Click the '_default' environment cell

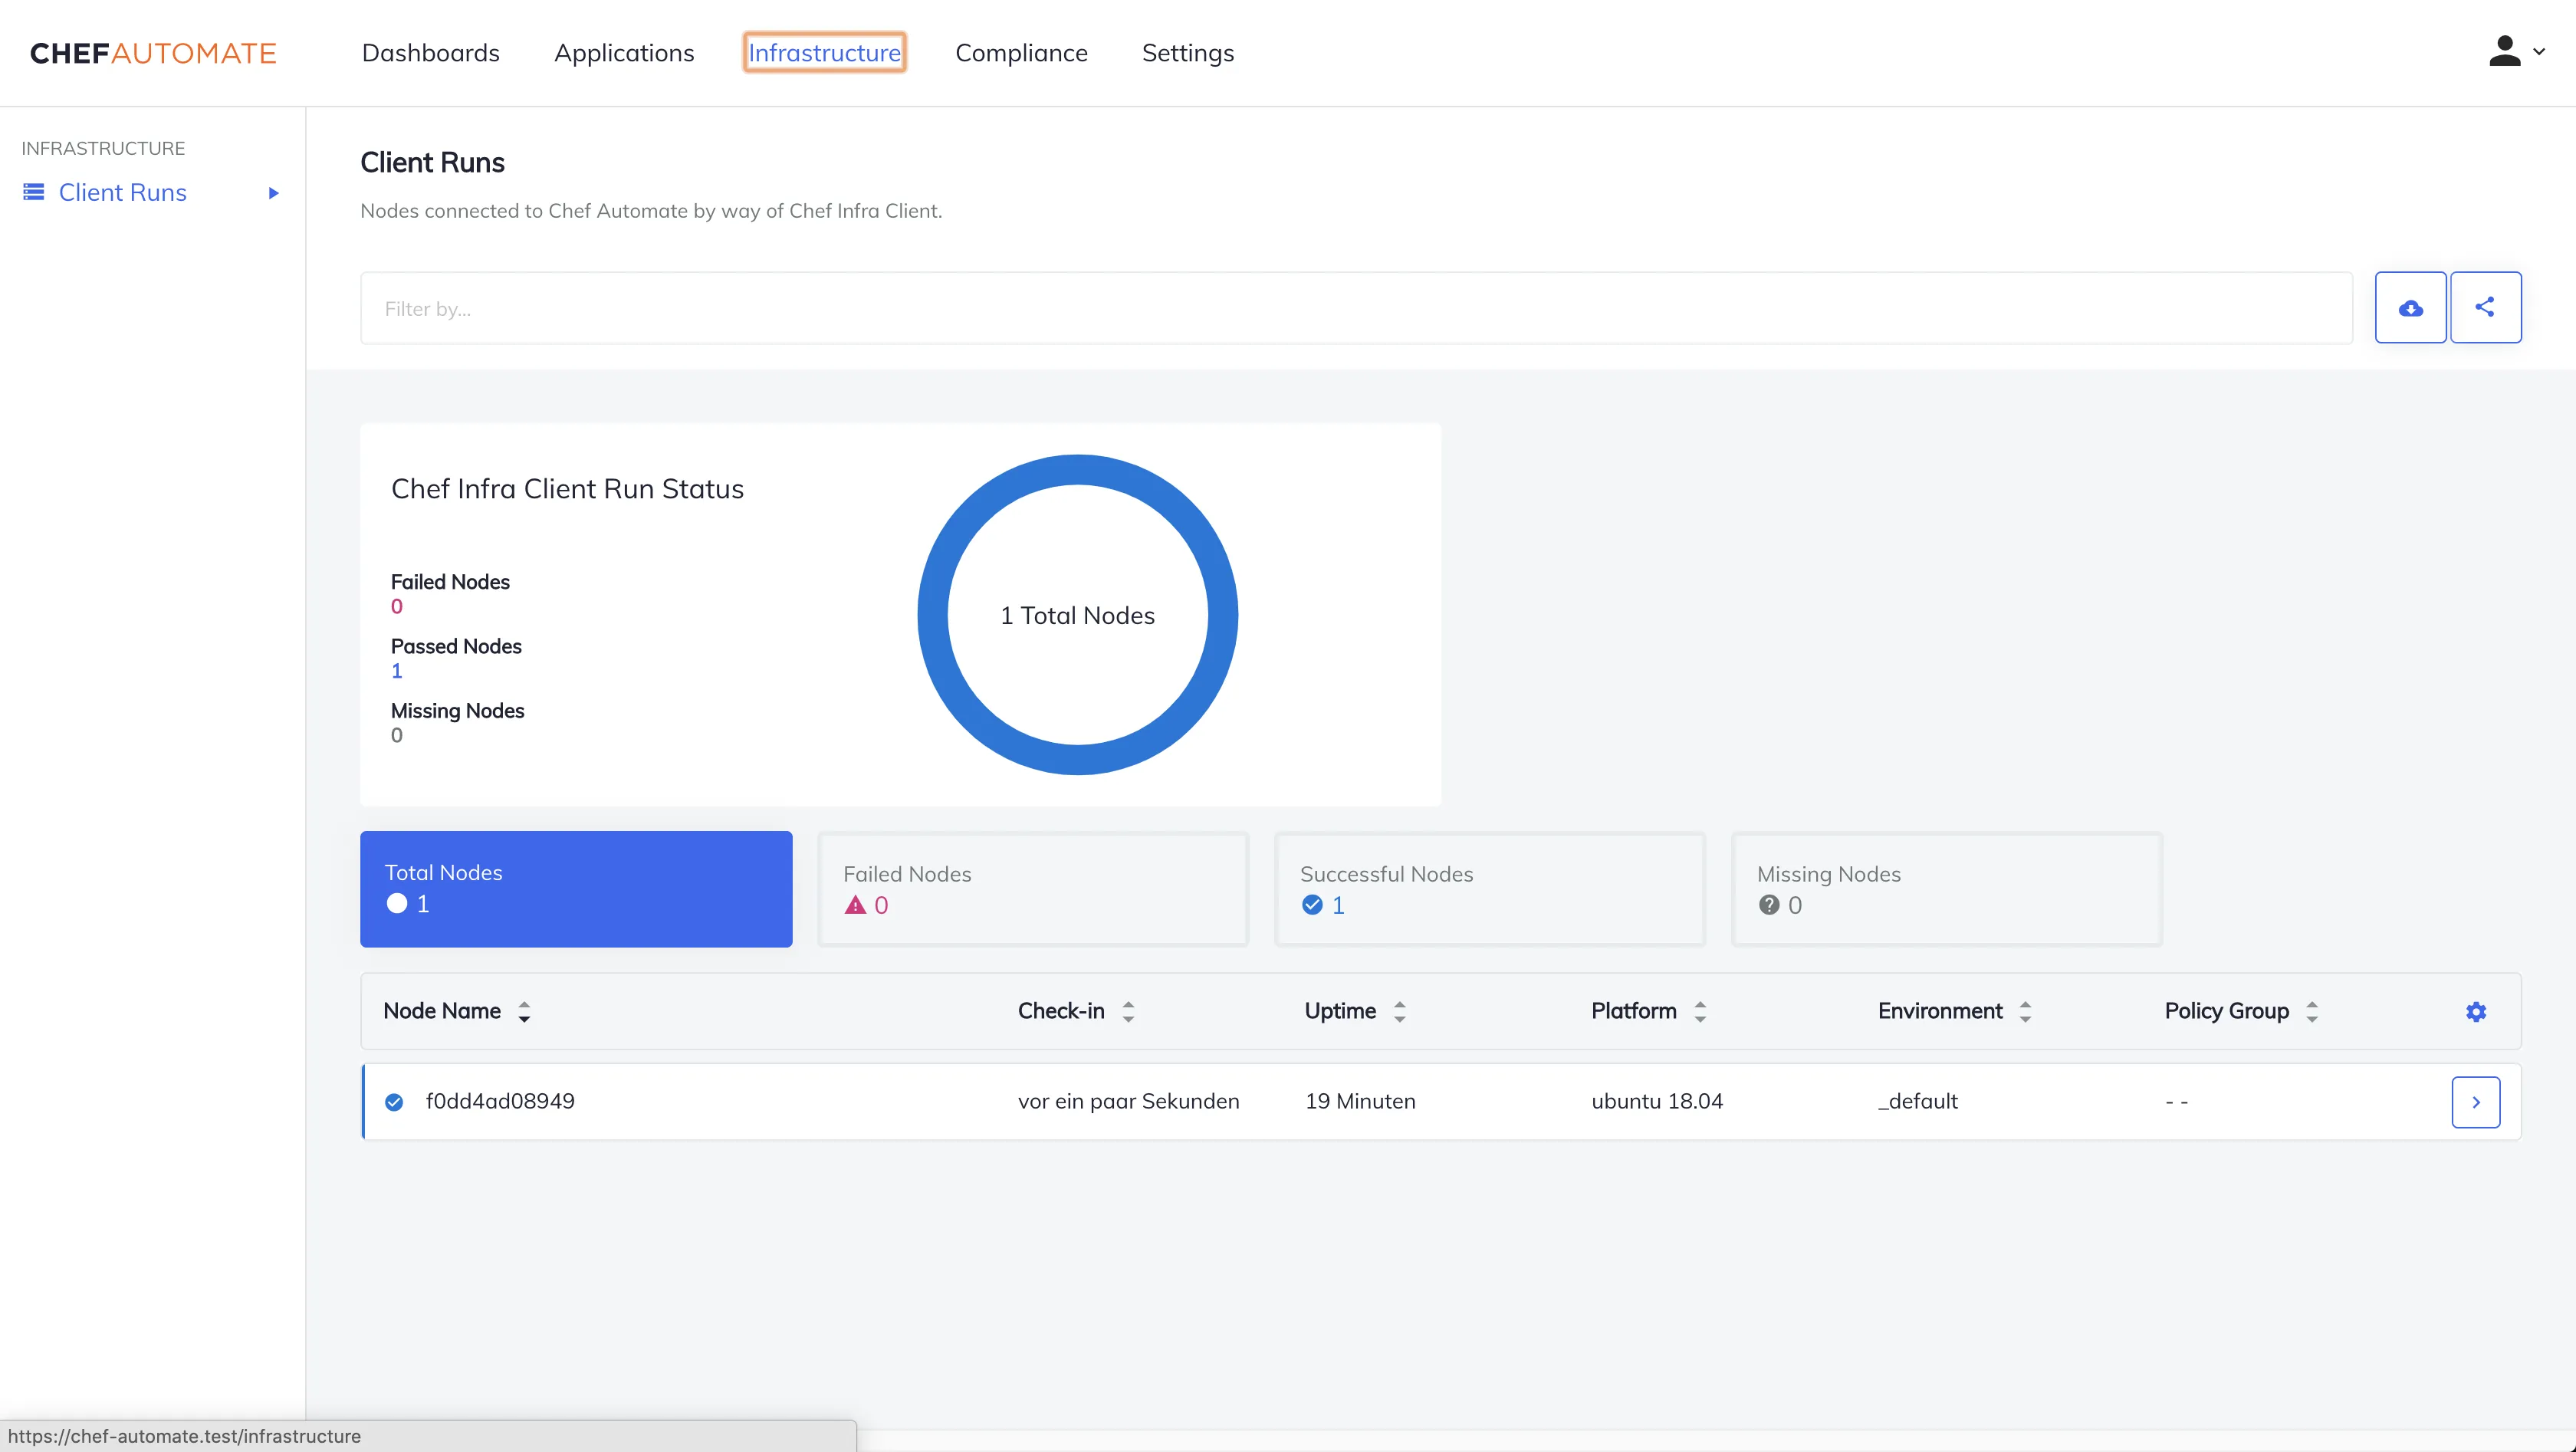coord(1918,1102)
